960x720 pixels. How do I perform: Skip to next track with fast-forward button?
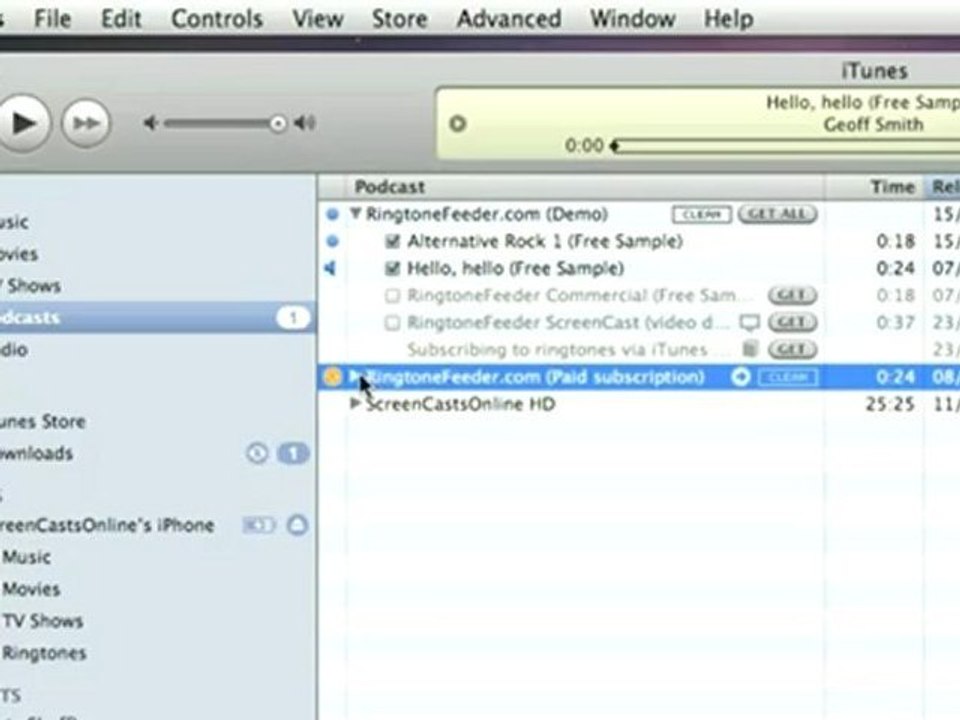coord(86,124)
